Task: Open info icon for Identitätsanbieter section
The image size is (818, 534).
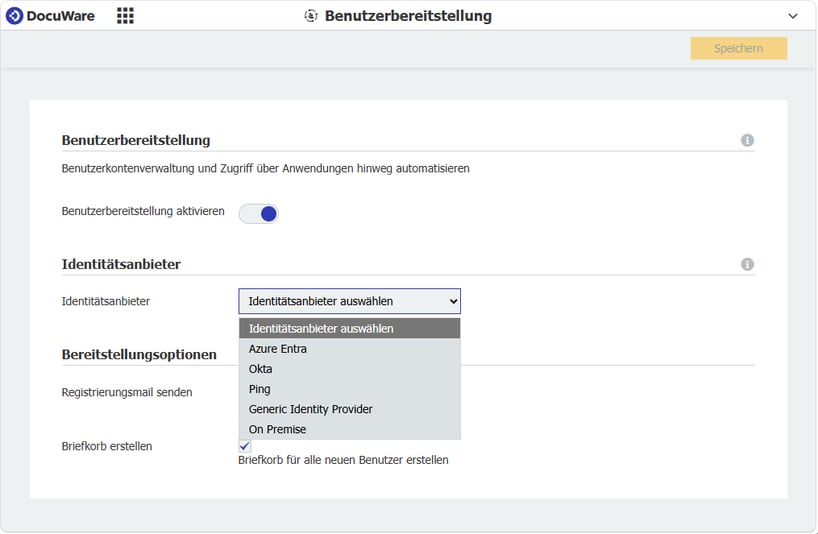Action: pyautogui.click(x=747, y=264)
